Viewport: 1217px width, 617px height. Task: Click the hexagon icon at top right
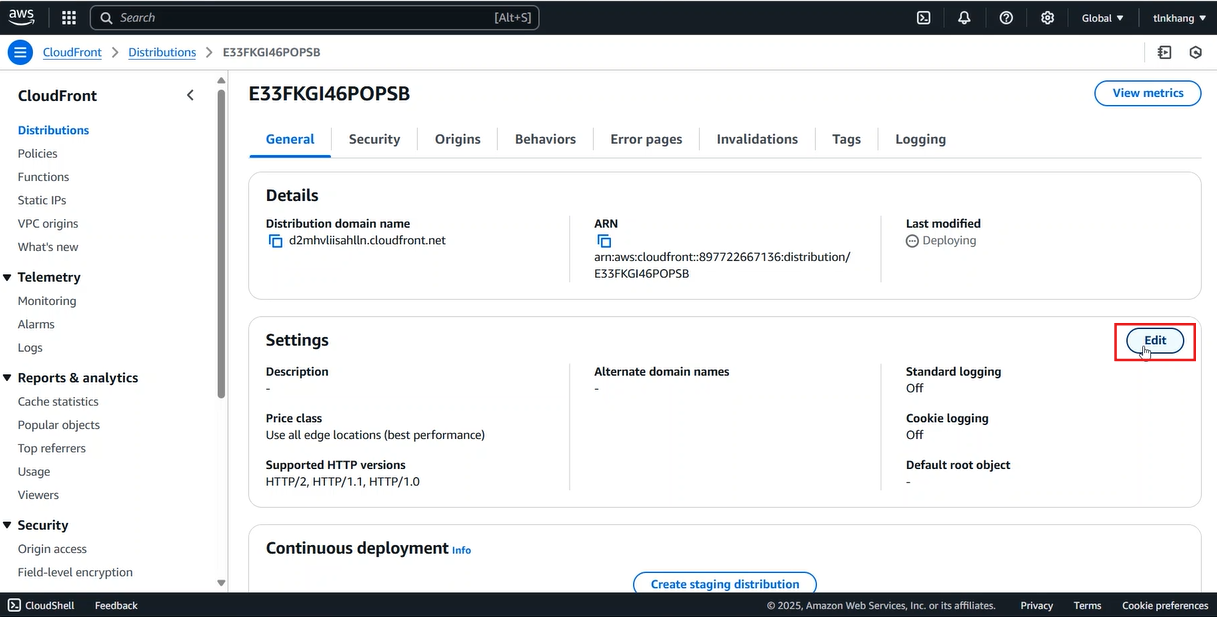1195,52
